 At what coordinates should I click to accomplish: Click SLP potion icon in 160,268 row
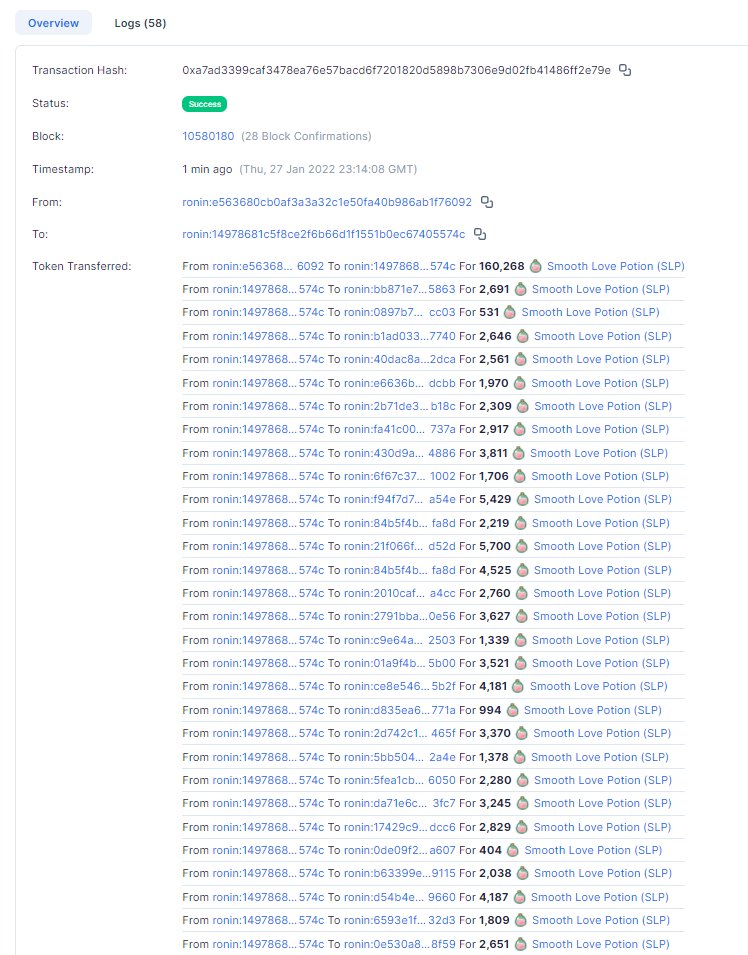(x=535, y=266)
